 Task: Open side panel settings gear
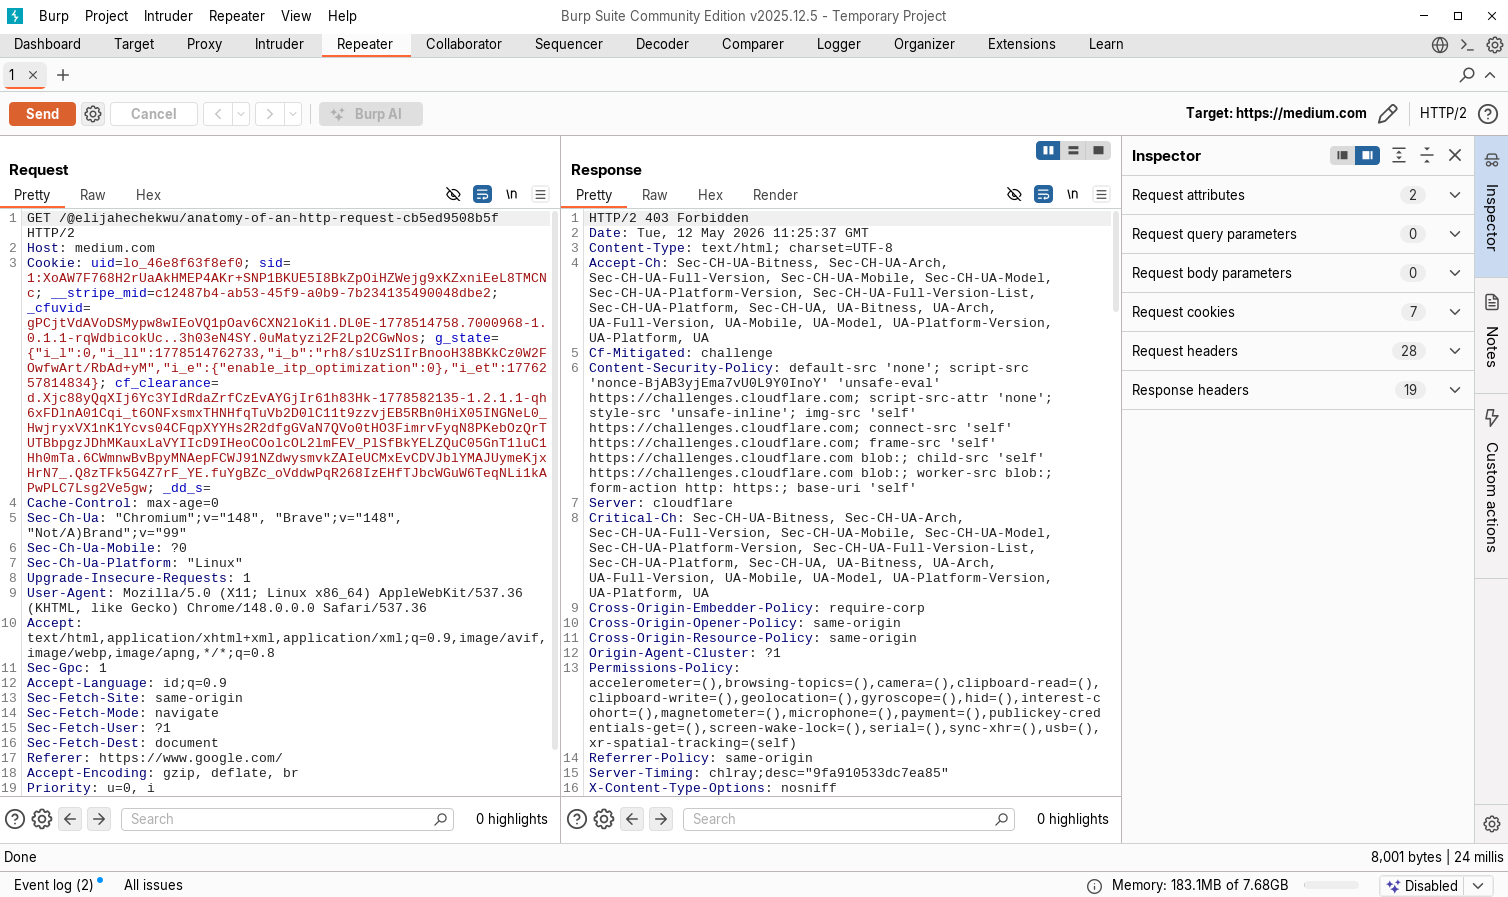1491,824
